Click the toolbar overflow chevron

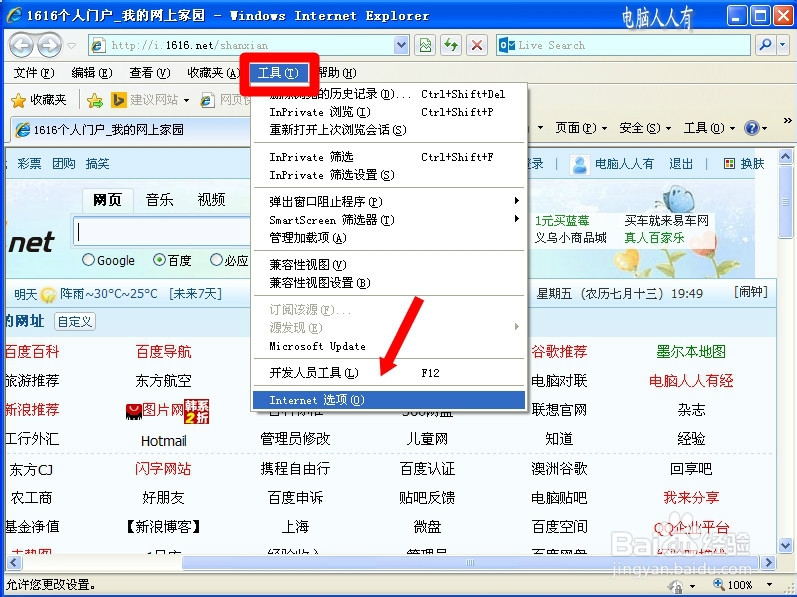coord(787,120)
